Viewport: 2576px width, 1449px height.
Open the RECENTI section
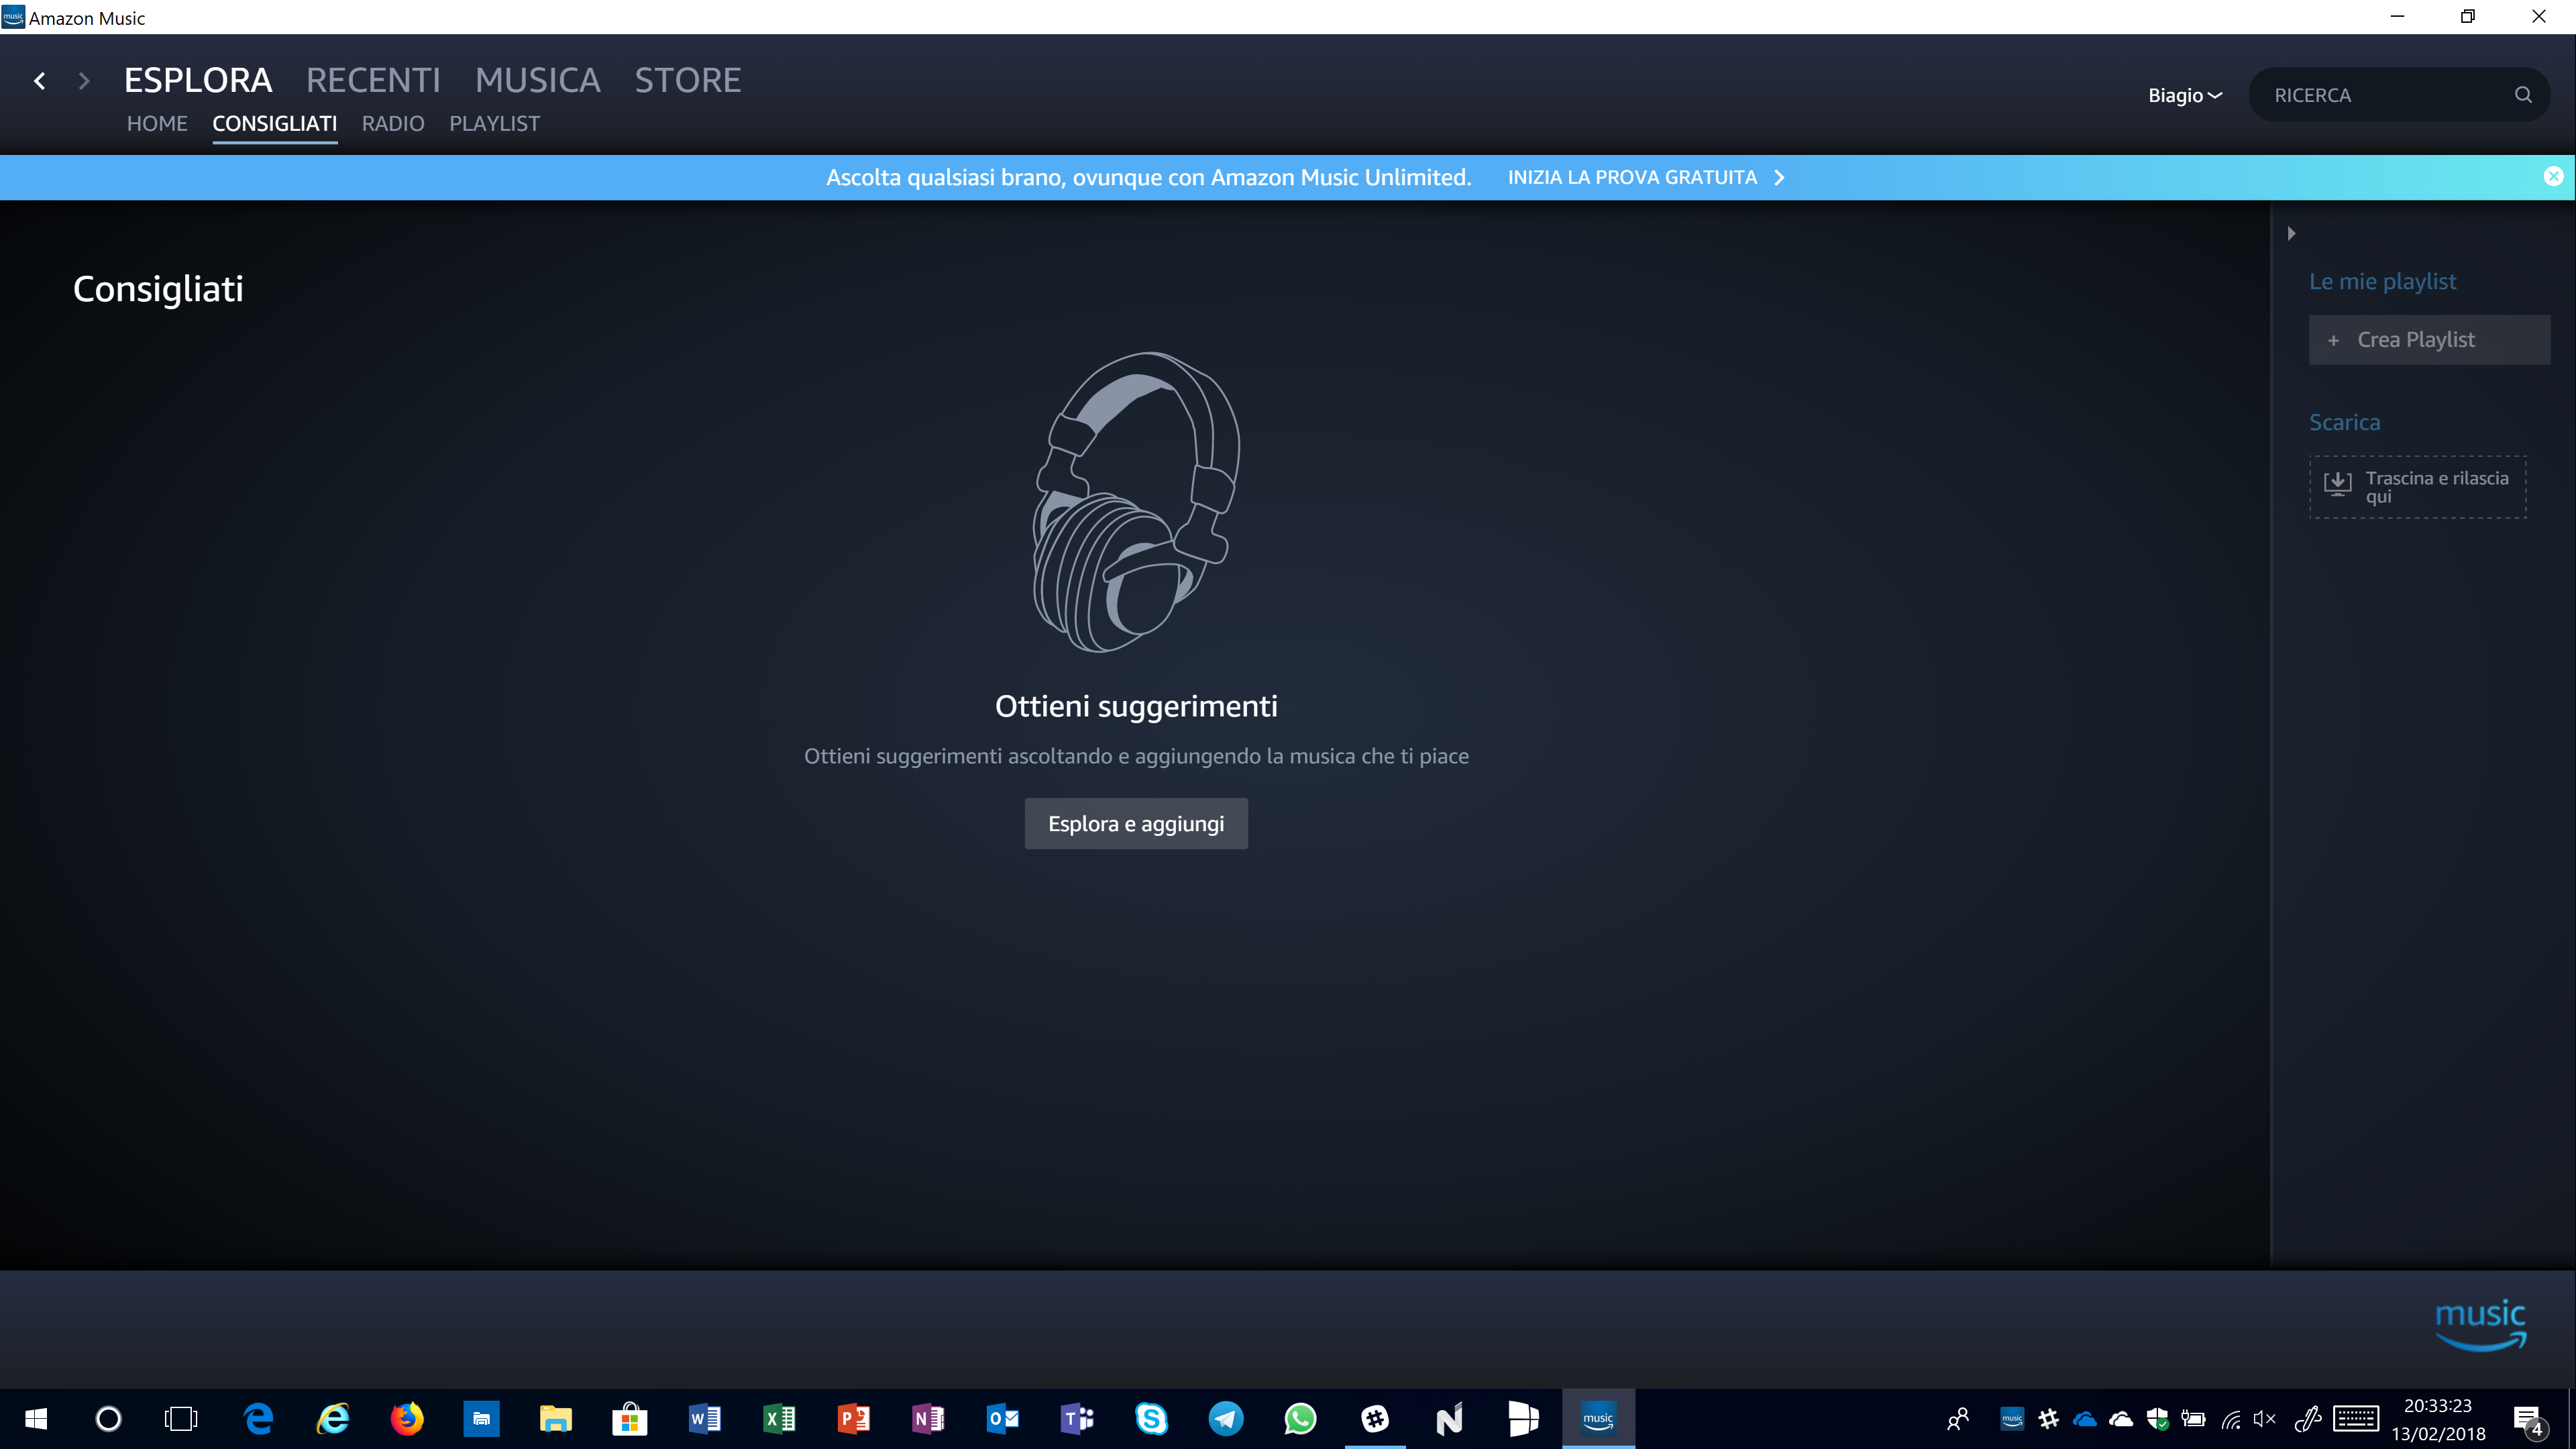[373, 80]
